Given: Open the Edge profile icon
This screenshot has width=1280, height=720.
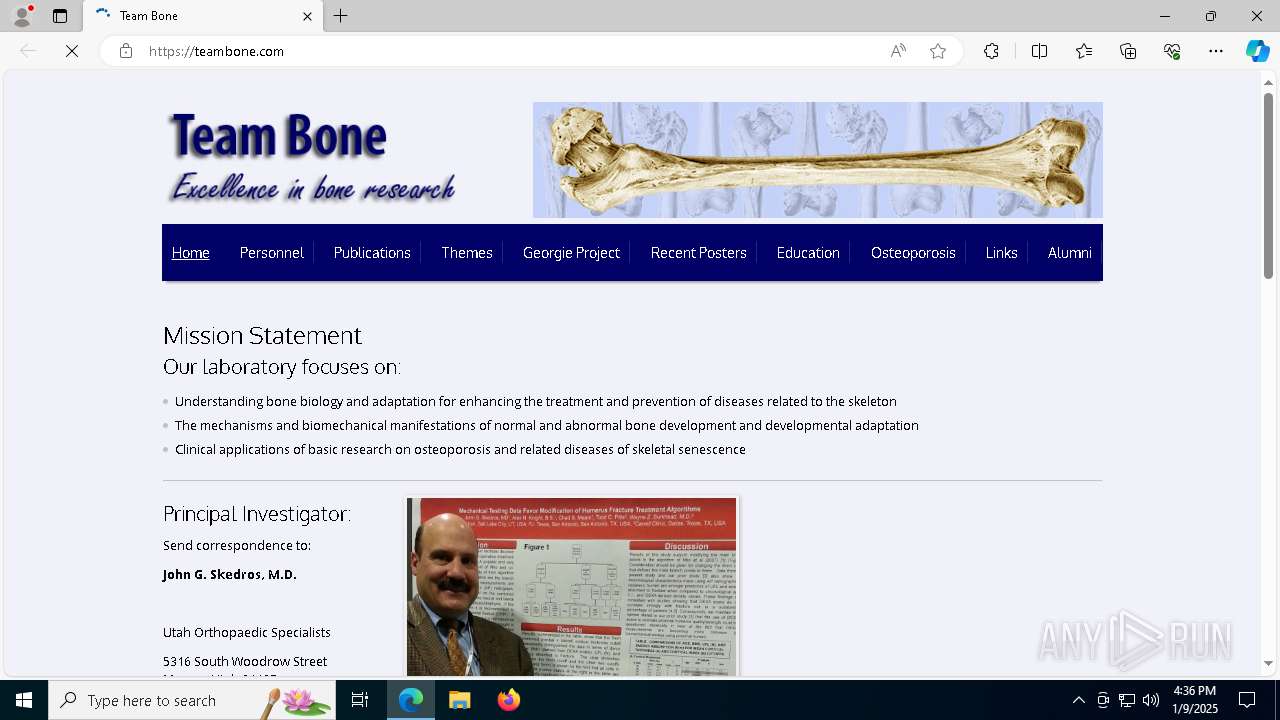Looking at the screenshot, I should 22,16.
